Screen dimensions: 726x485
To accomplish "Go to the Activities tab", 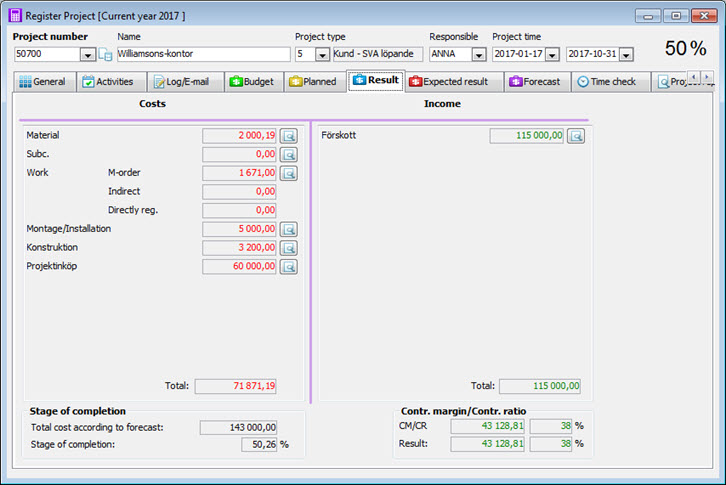I will coord(110,82).
